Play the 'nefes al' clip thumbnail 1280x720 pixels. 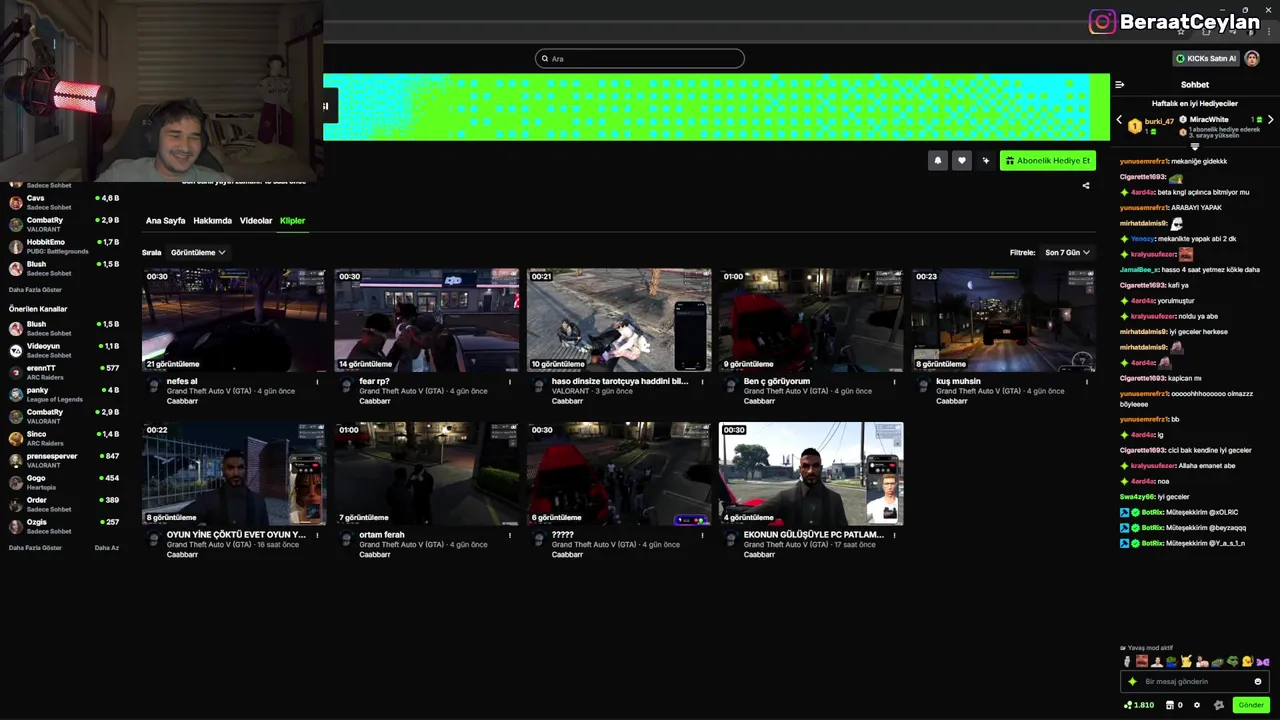(x=234, y=320)
